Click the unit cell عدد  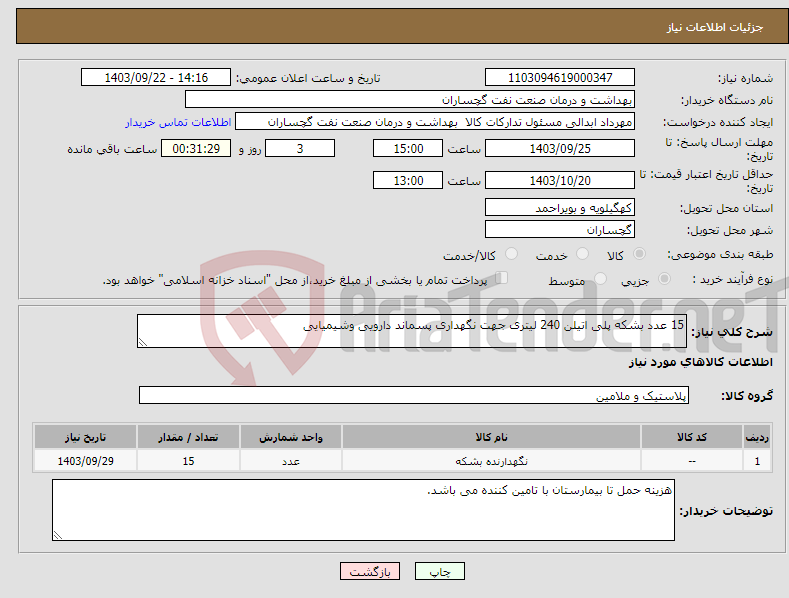pos(291,461)
